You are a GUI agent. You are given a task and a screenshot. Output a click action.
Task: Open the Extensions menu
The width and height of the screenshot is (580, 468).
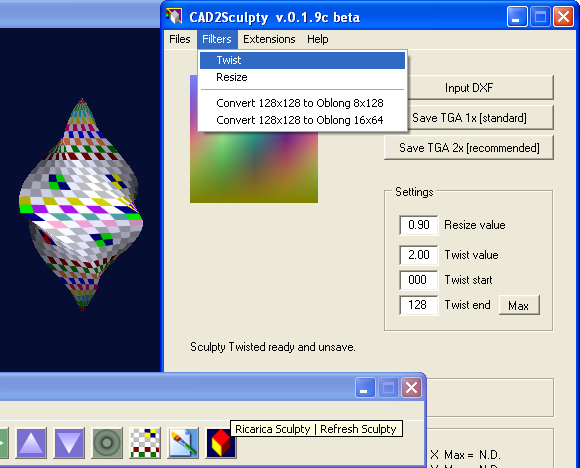click(269, 39)
